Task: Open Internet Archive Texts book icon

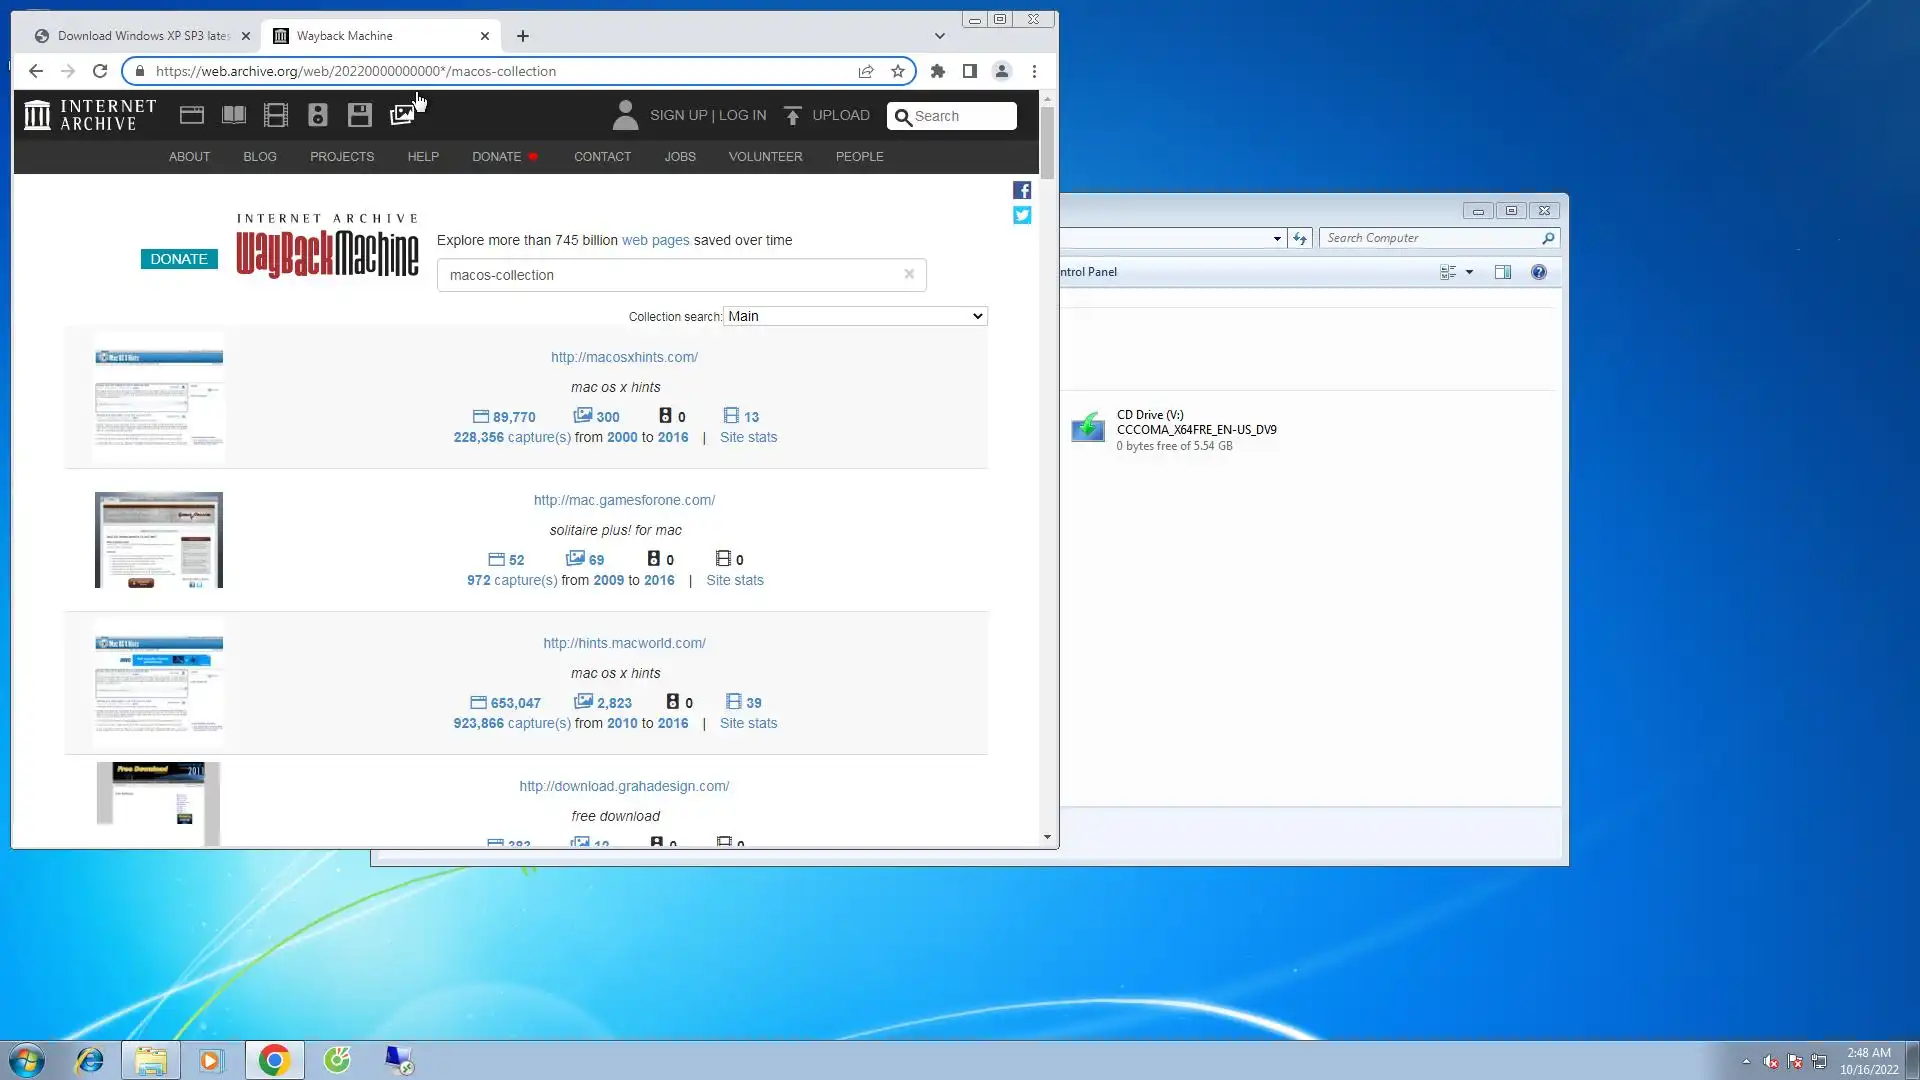Action: [234, 115]
